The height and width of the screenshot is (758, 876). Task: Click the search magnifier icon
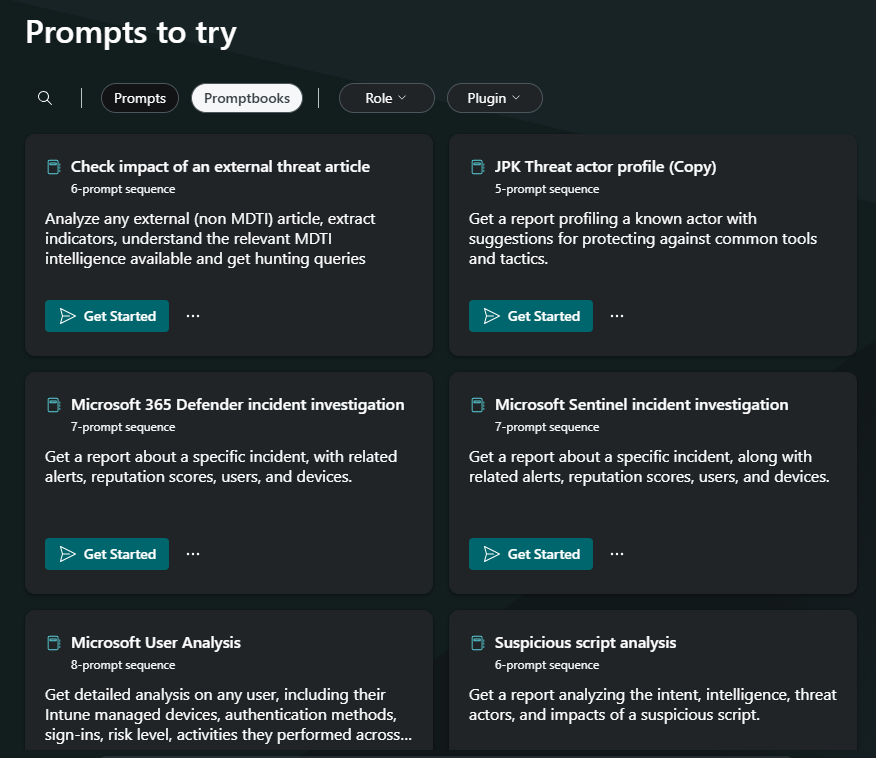(x=45, y=98)
